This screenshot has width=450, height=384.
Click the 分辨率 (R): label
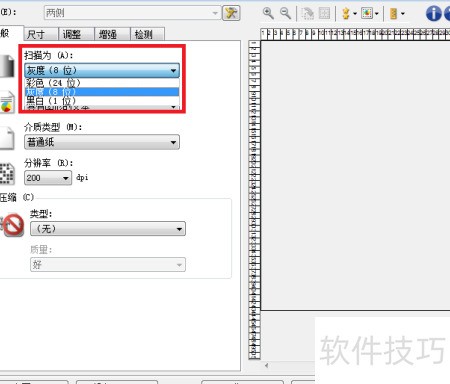[x=48, y=163]
